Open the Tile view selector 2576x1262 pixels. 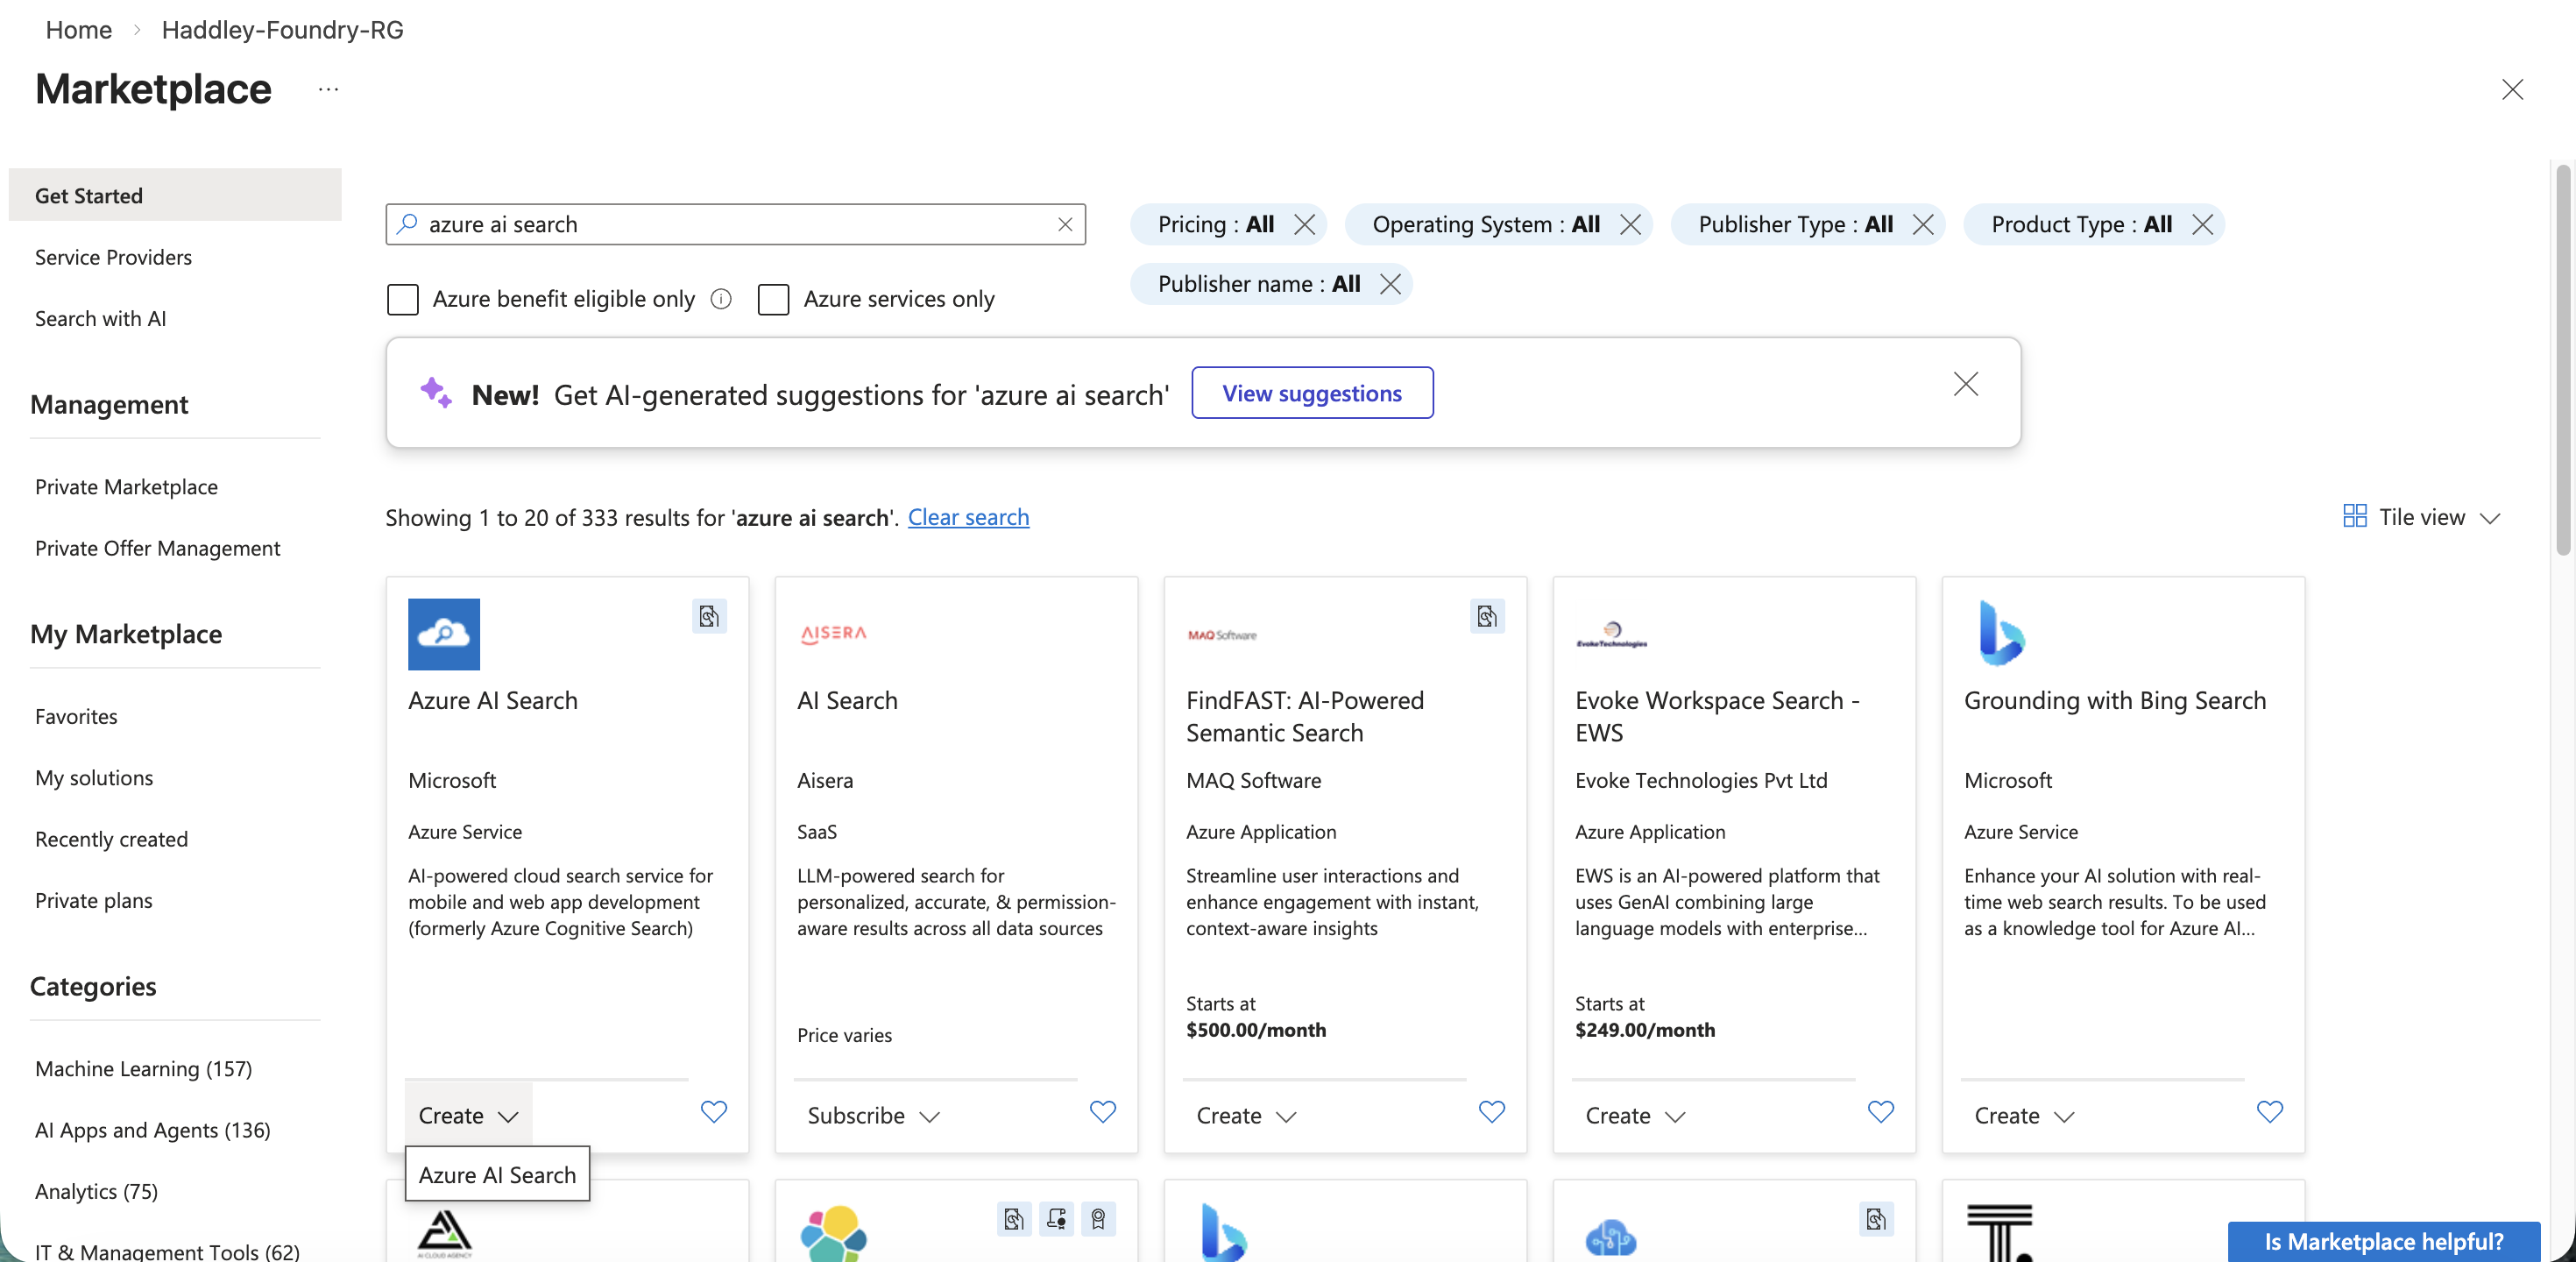coord(2420,517)
